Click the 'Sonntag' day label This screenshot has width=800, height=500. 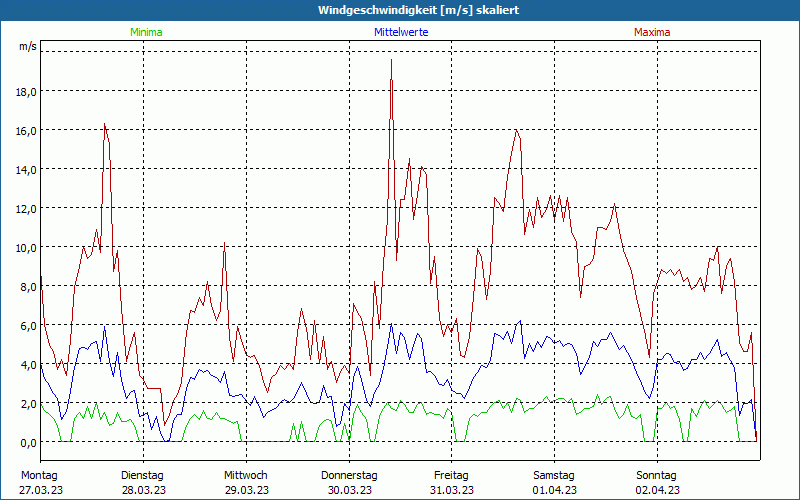tap(657, 475)
